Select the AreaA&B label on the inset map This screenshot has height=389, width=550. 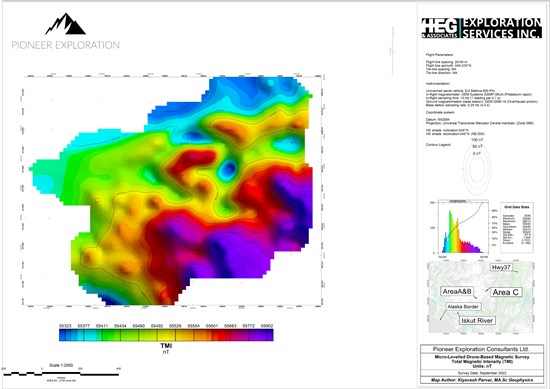click(x=457, y=291)
